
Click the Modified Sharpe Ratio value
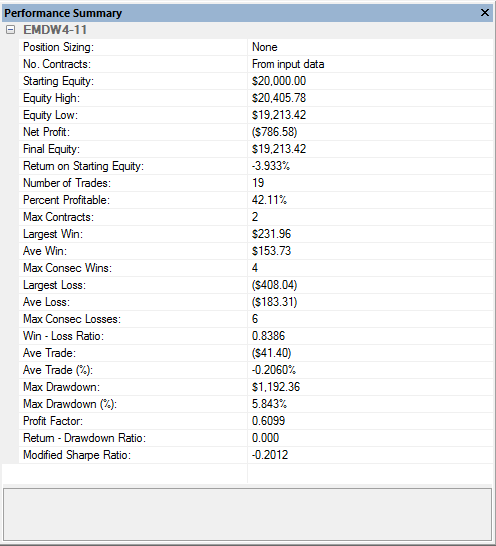[x=270, y=455]
